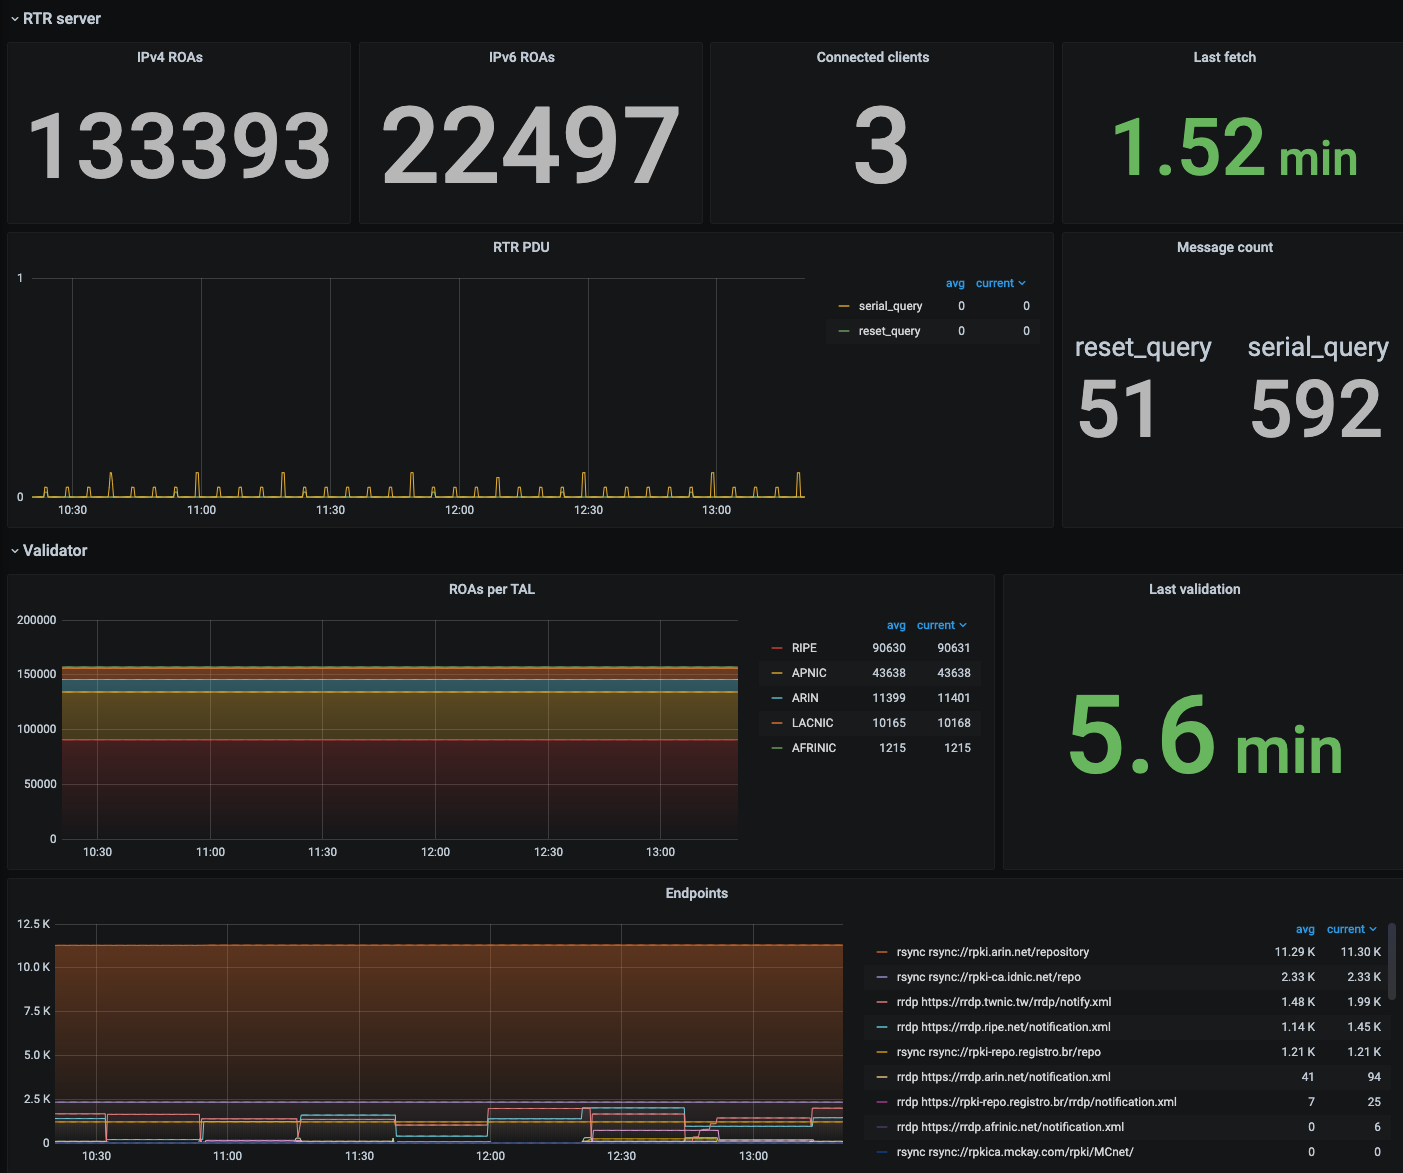Click avg header in Endpoints legend

click(x=1305, y=930)
